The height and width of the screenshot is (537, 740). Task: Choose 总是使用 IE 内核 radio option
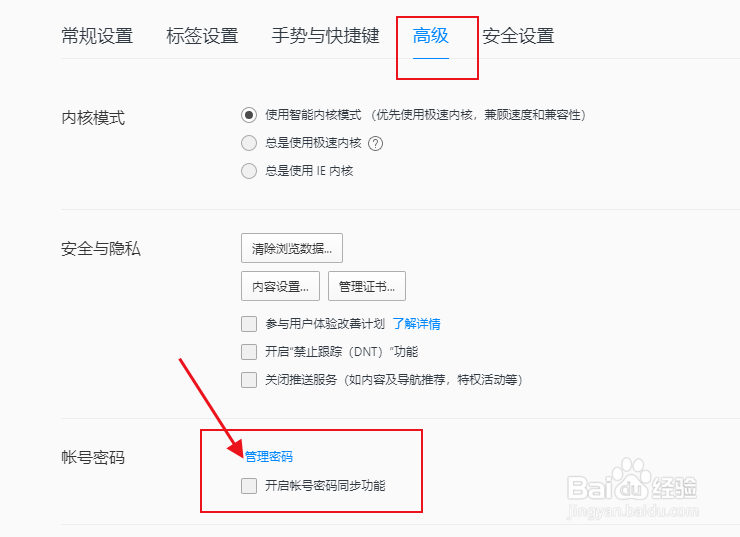point(249,171)
